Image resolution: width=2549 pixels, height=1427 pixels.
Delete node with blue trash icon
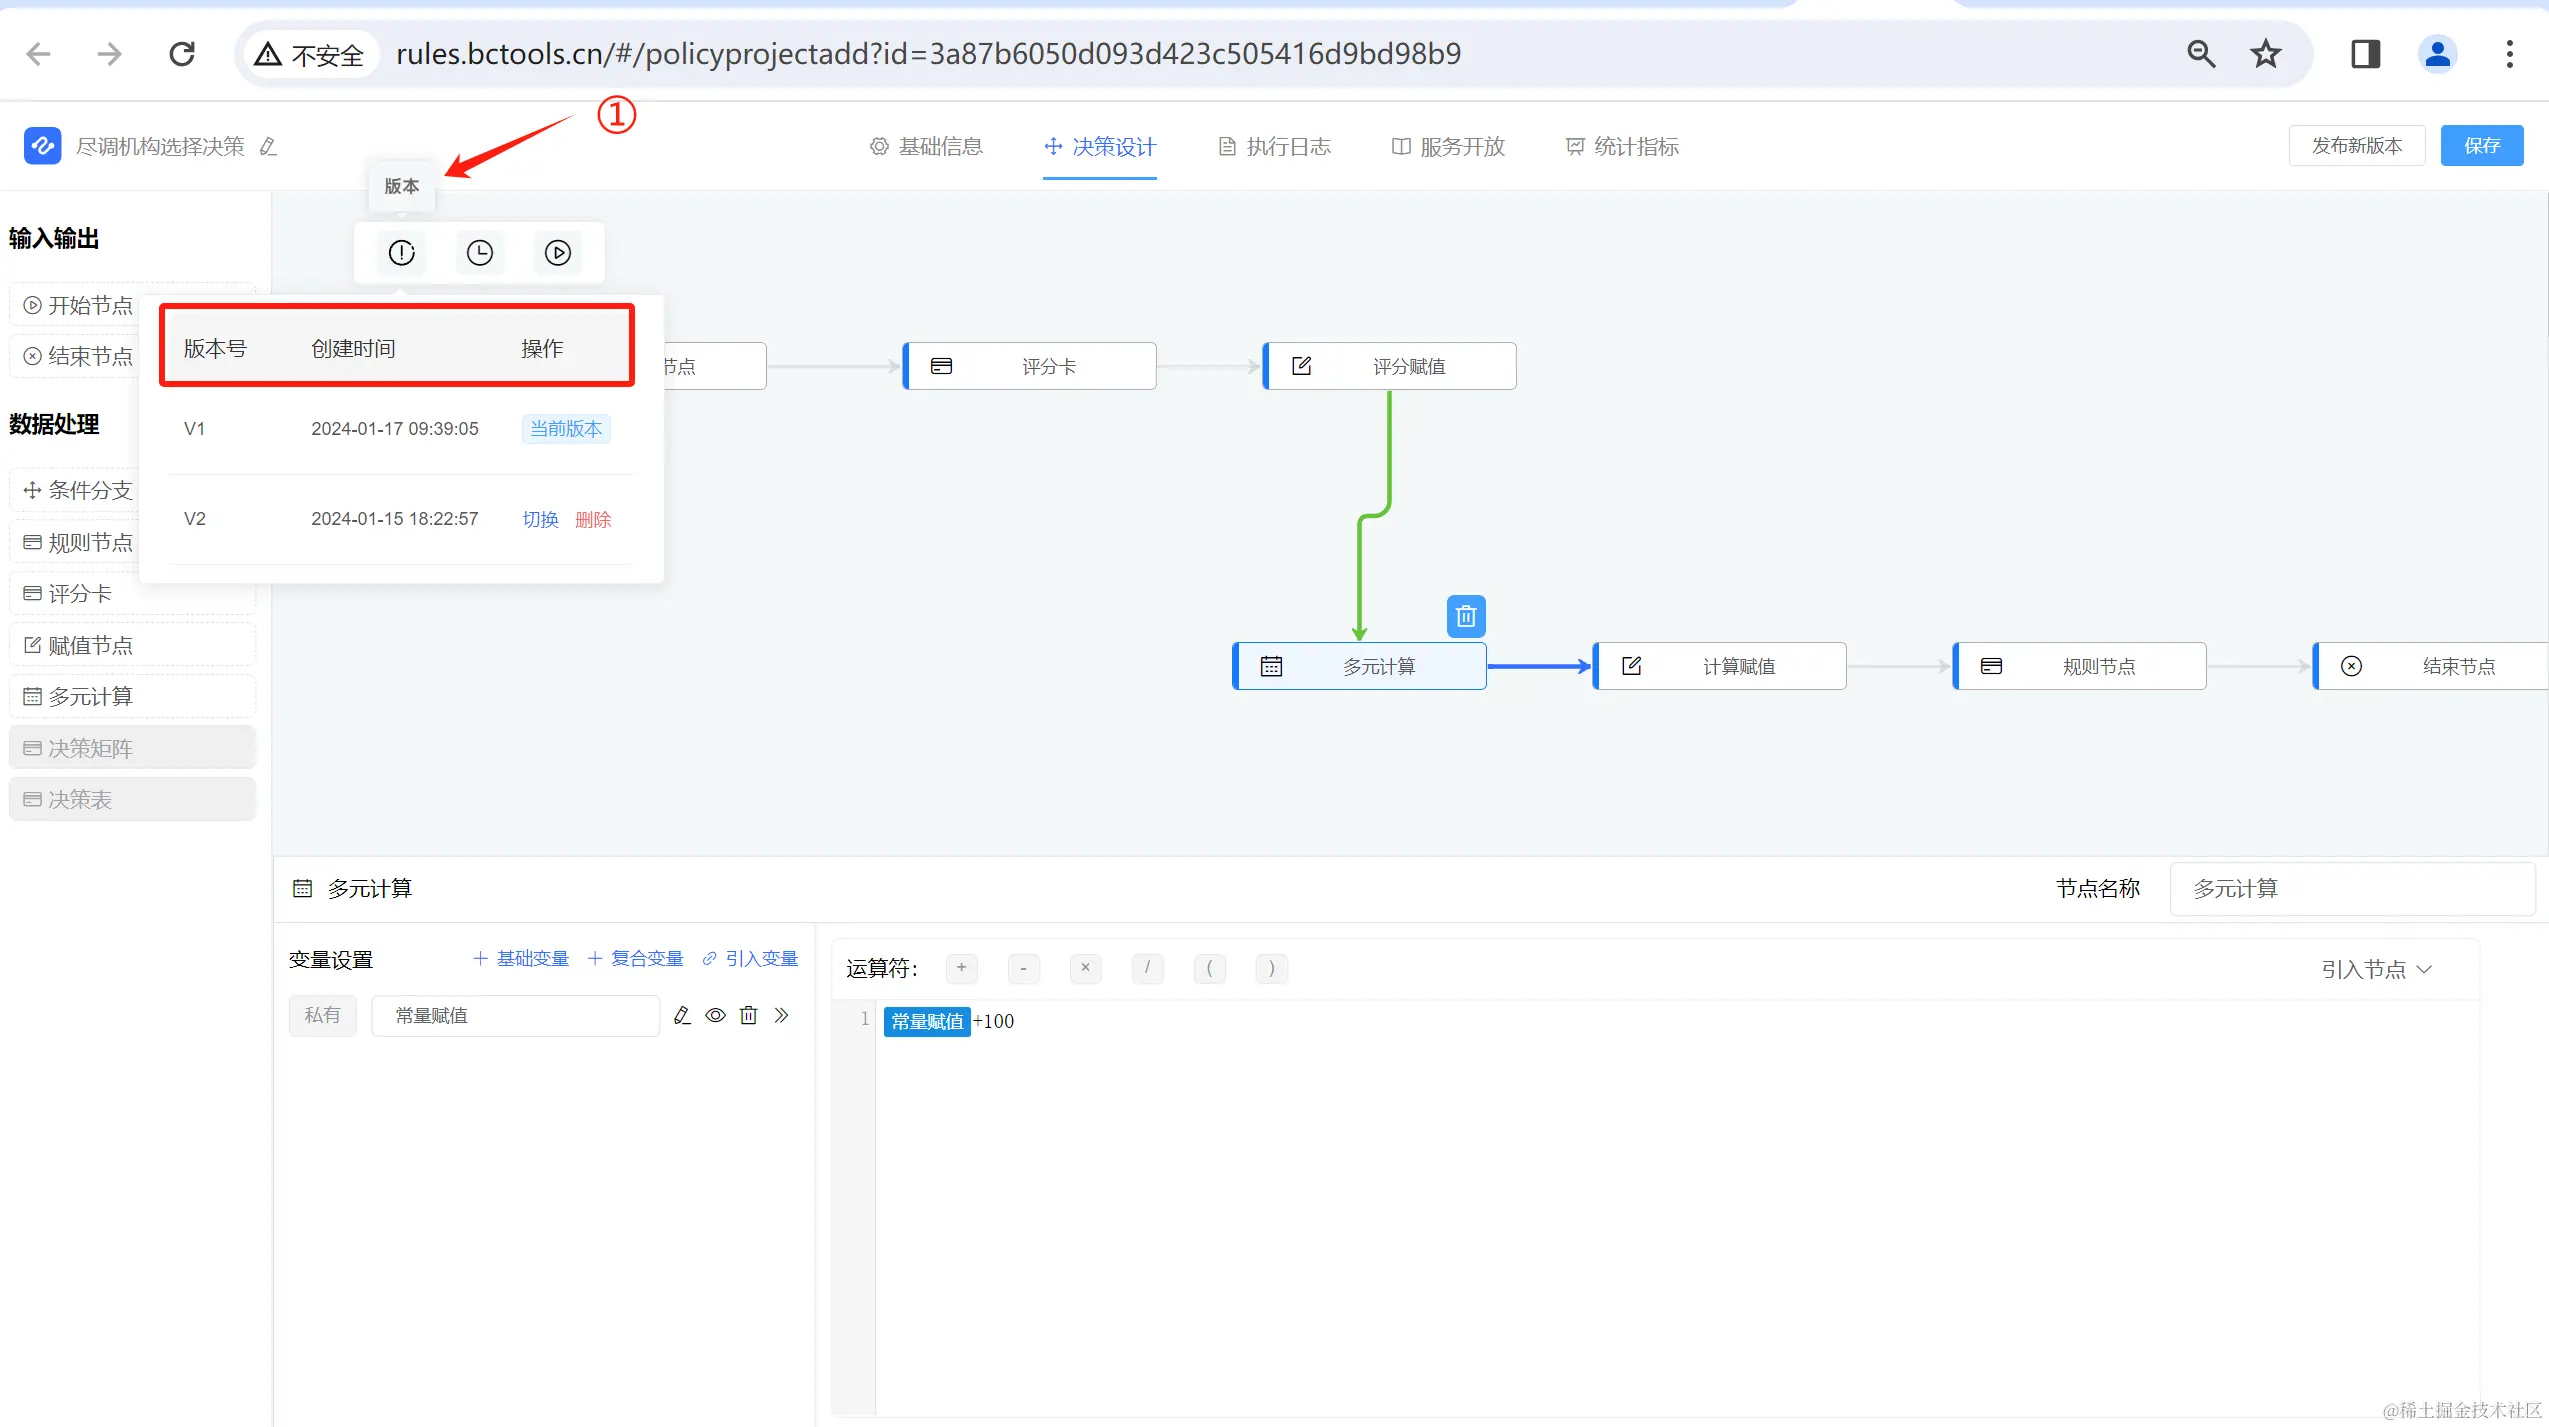1465,617
